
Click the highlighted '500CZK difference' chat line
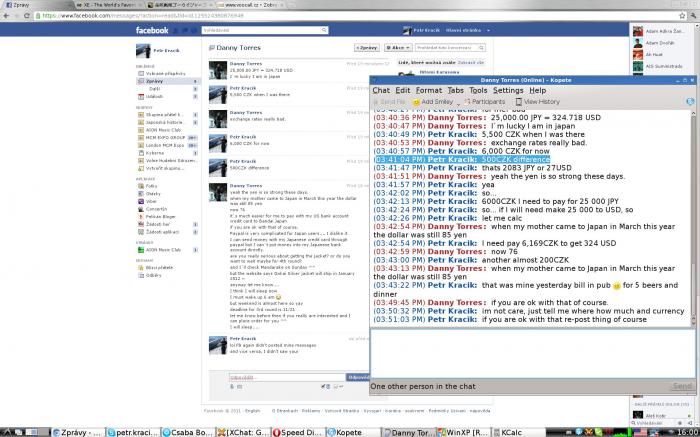point(462,159)
